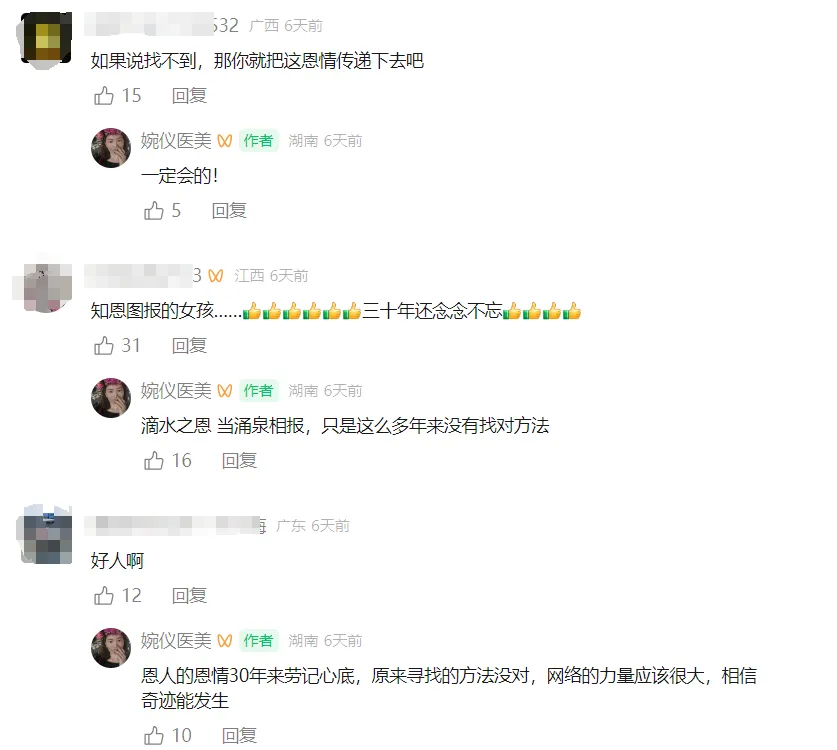
Task: Reply to author's '滴水之恩' comment
Action: pos(239,460)
